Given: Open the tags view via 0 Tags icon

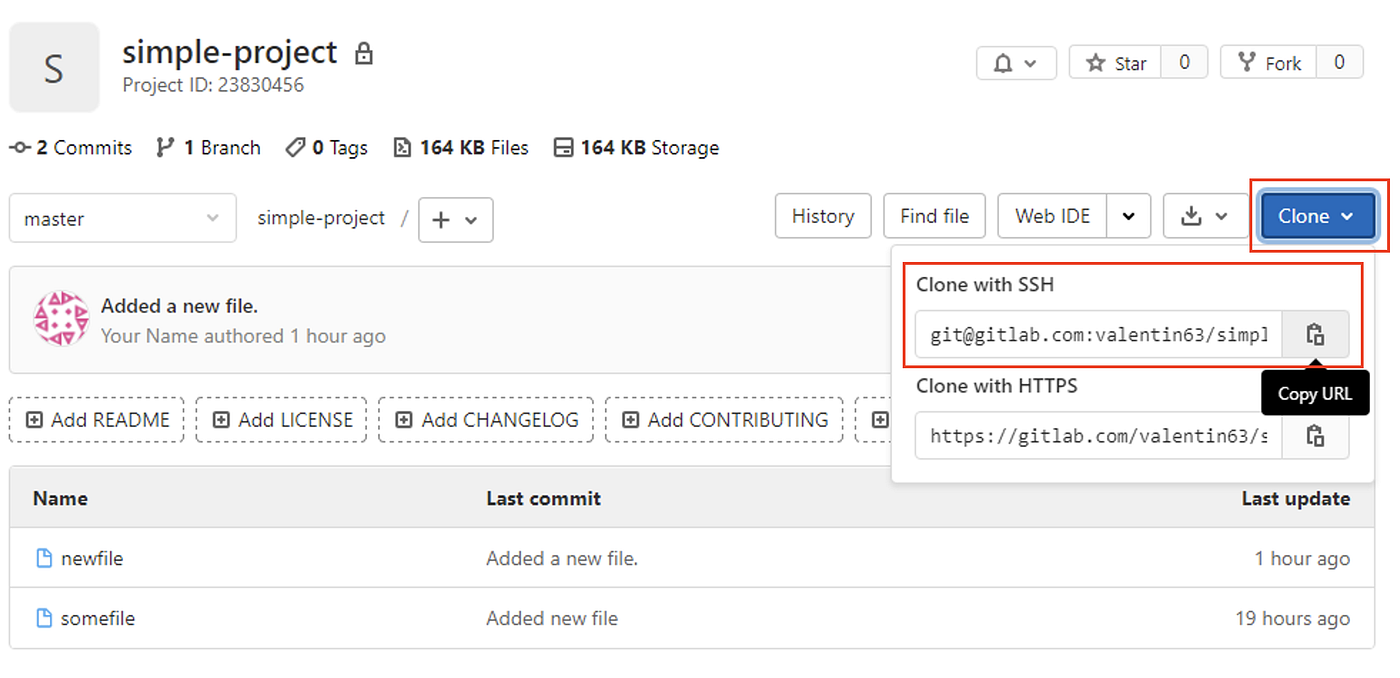Looking at the screenshot, I should [x=296, y=147].
